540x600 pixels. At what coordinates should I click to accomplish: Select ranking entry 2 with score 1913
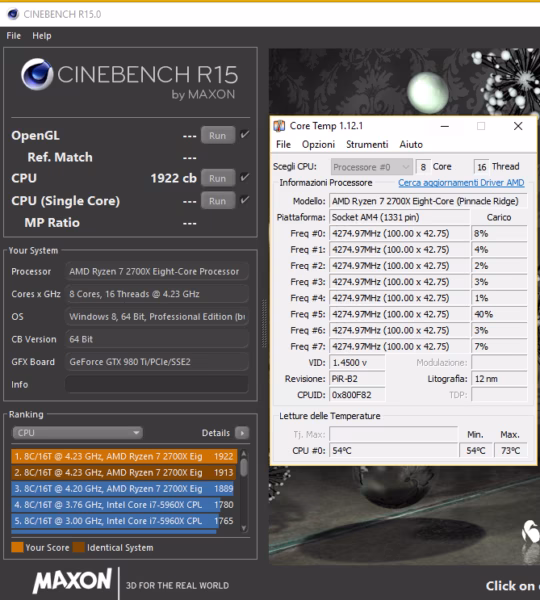pos(124,473)
